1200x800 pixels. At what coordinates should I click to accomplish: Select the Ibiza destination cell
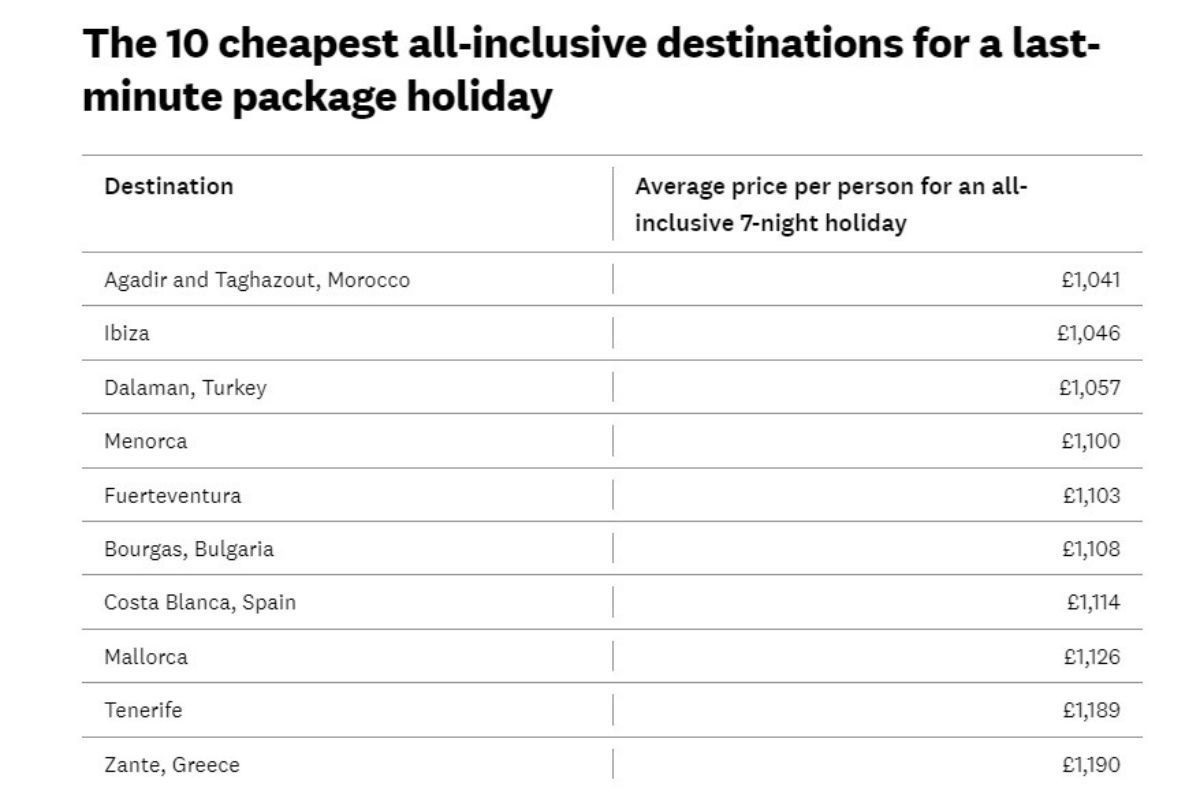(x=127, y=333)
